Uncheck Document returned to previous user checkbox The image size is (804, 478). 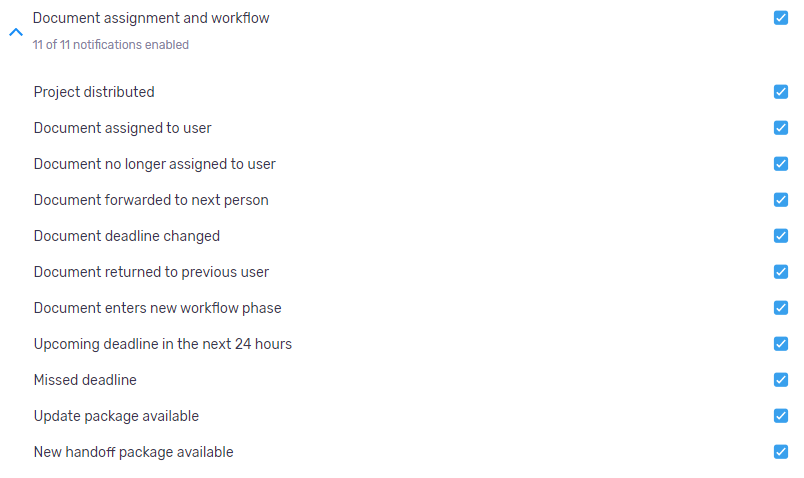(781, 272)
